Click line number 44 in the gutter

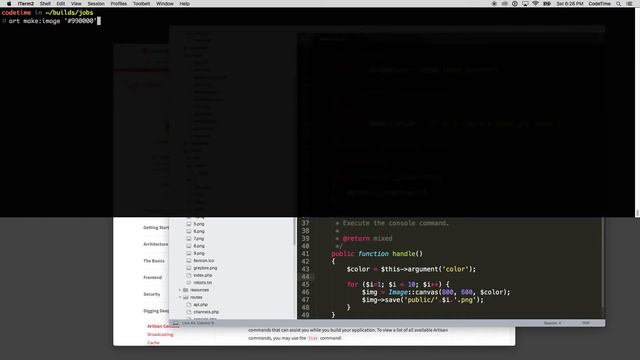tap(305, 277)
